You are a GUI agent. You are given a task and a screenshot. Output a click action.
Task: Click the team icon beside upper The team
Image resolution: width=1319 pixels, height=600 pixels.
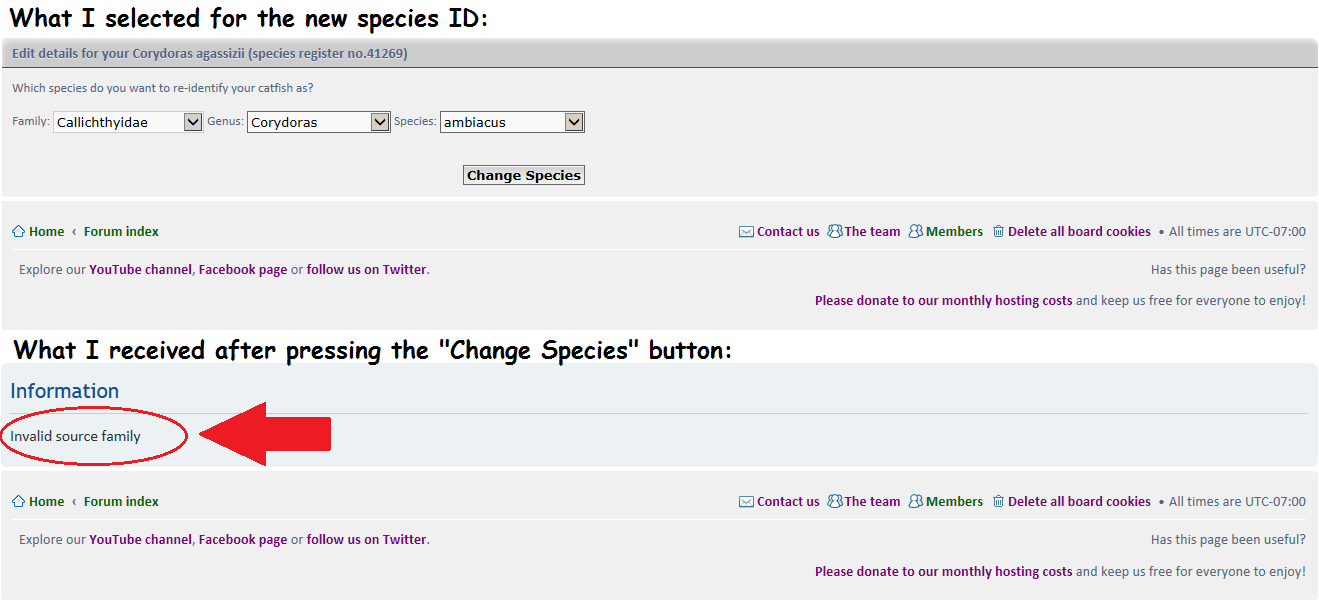point(835,231)
